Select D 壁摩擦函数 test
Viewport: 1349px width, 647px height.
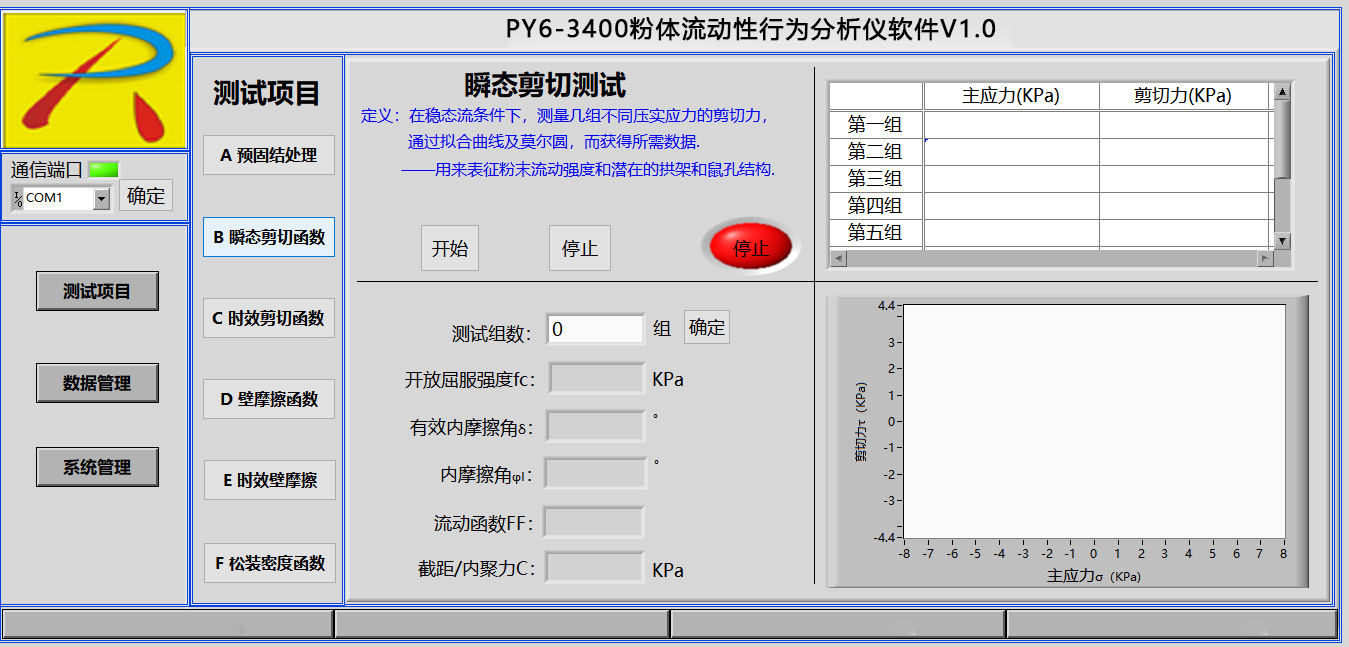pos(269,399)
